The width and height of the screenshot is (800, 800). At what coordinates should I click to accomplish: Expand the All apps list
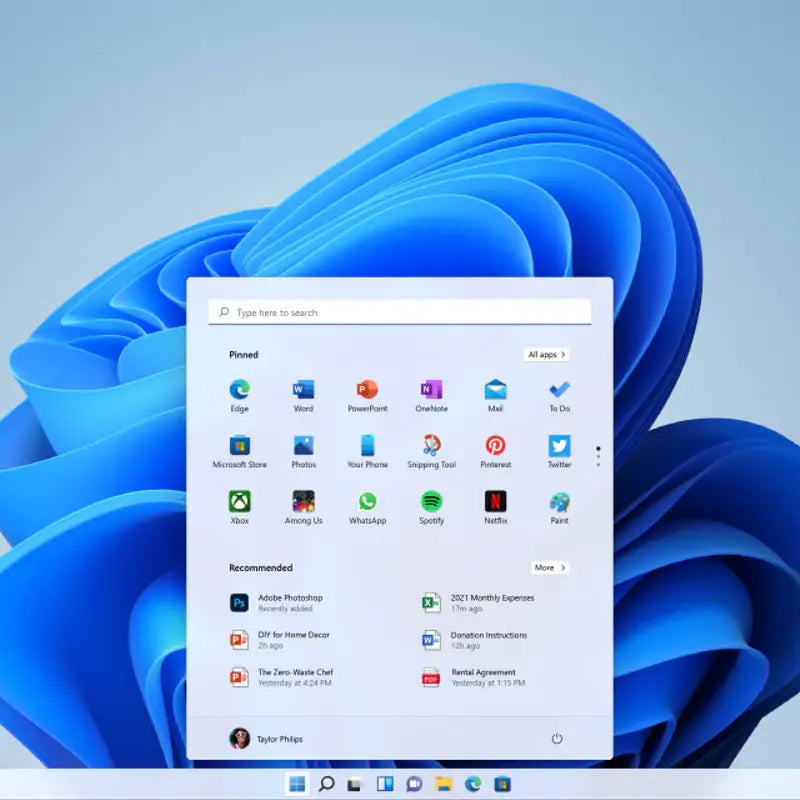pyautogui.click(x=546, y=355)
